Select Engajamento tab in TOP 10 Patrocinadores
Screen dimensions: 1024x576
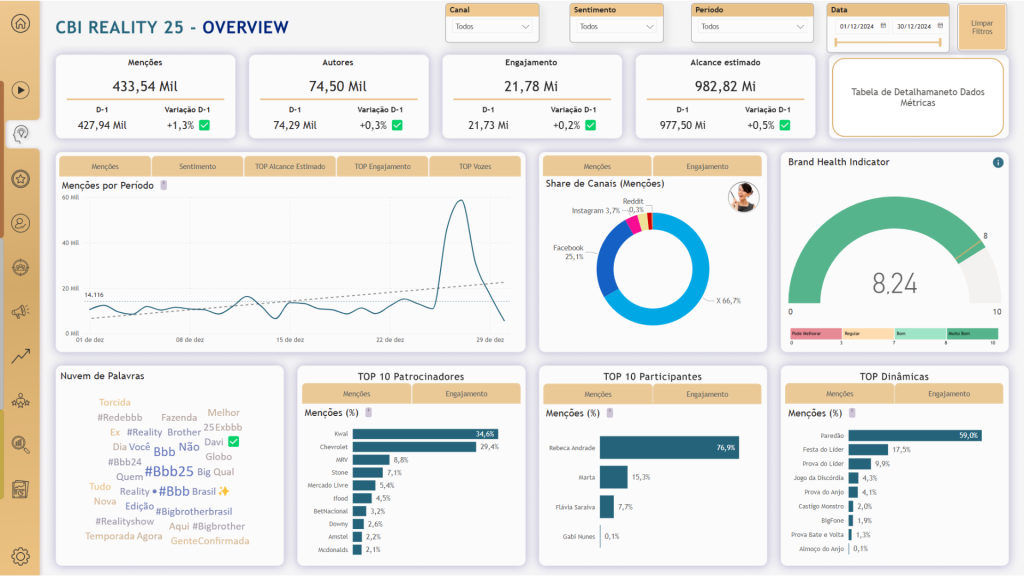coord(466,394)
